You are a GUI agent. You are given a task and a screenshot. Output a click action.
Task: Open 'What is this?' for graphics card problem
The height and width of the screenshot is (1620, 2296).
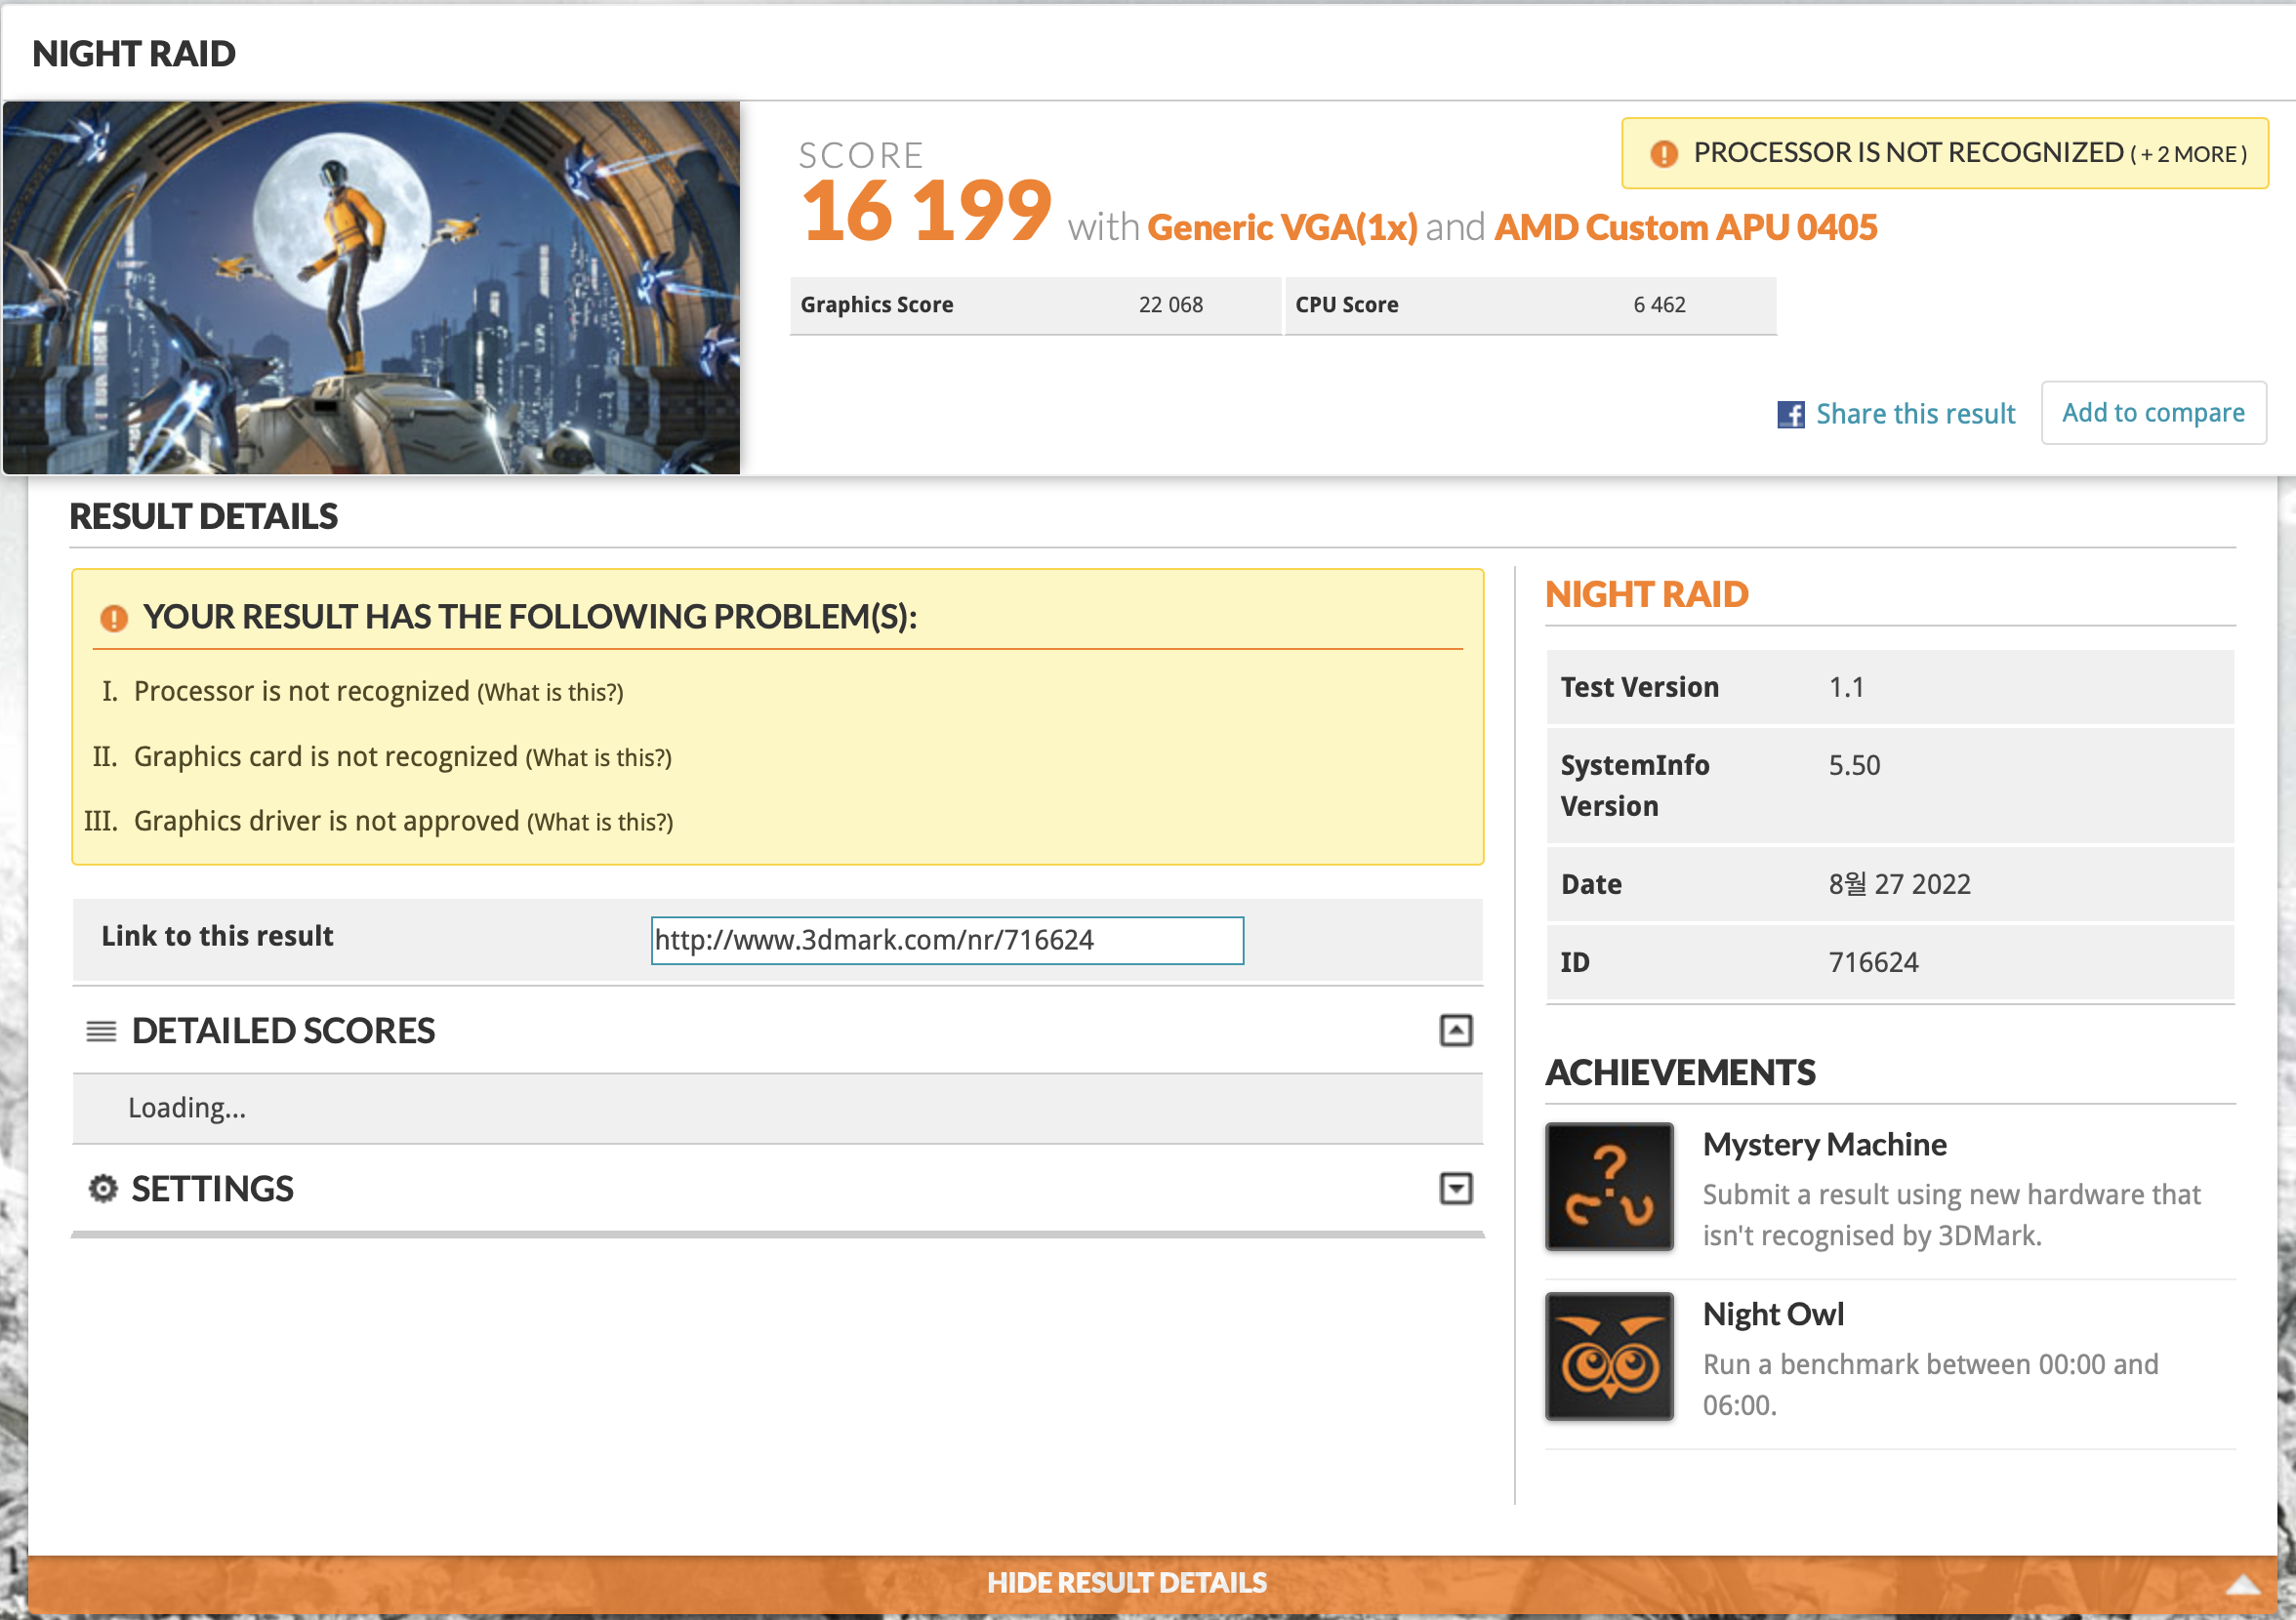(598, 758)
